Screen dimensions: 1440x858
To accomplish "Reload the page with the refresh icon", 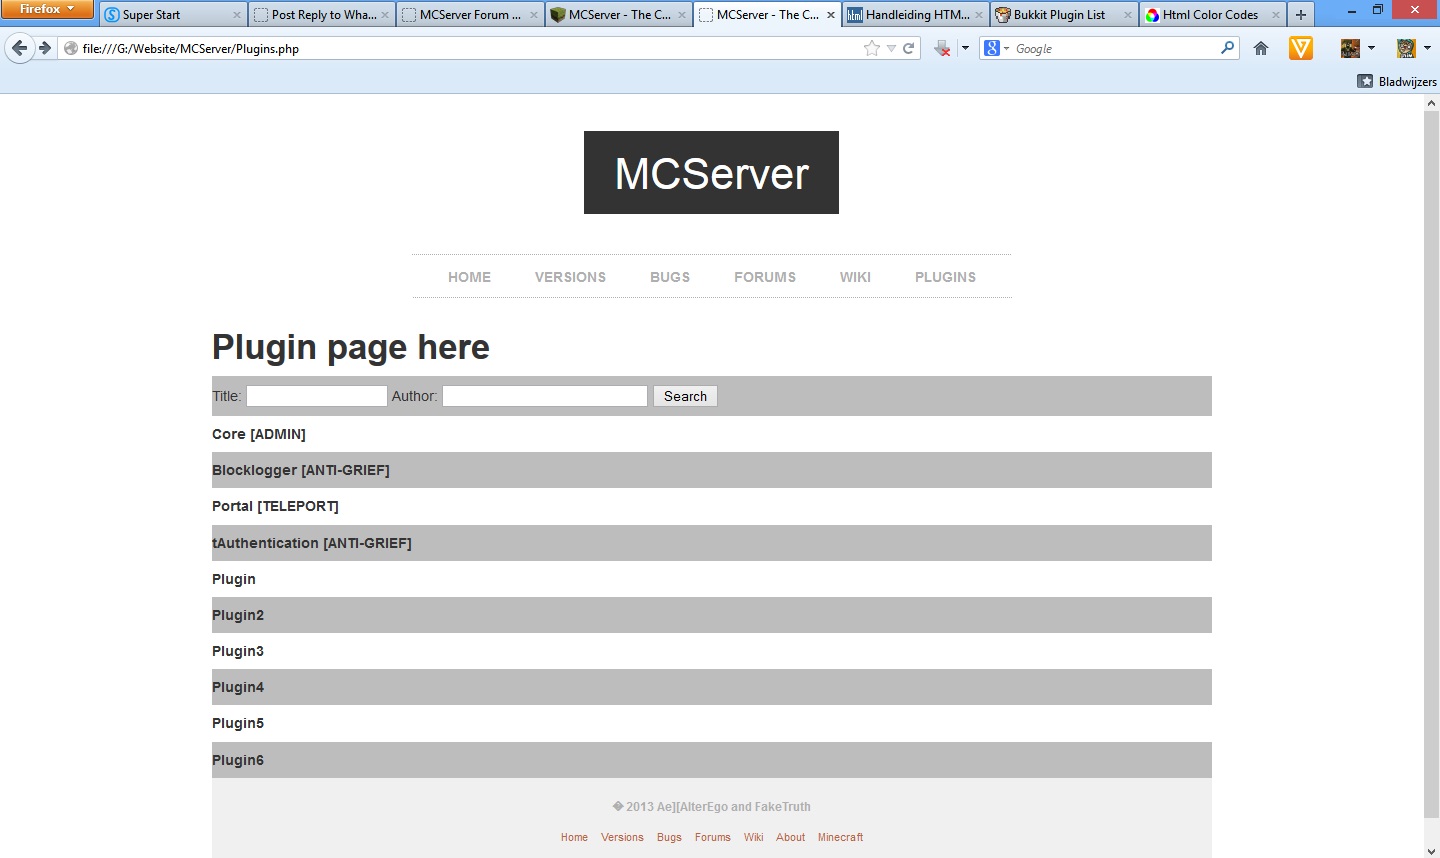I will pyautogui.click(x=909, y=48).
